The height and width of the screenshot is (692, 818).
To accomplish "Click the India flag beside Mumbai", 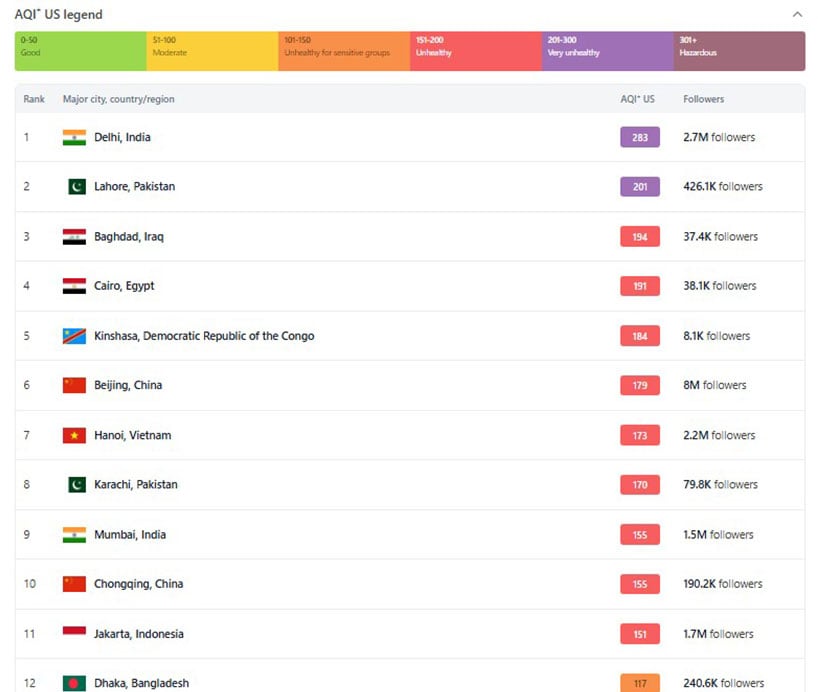I will (74, 535).
